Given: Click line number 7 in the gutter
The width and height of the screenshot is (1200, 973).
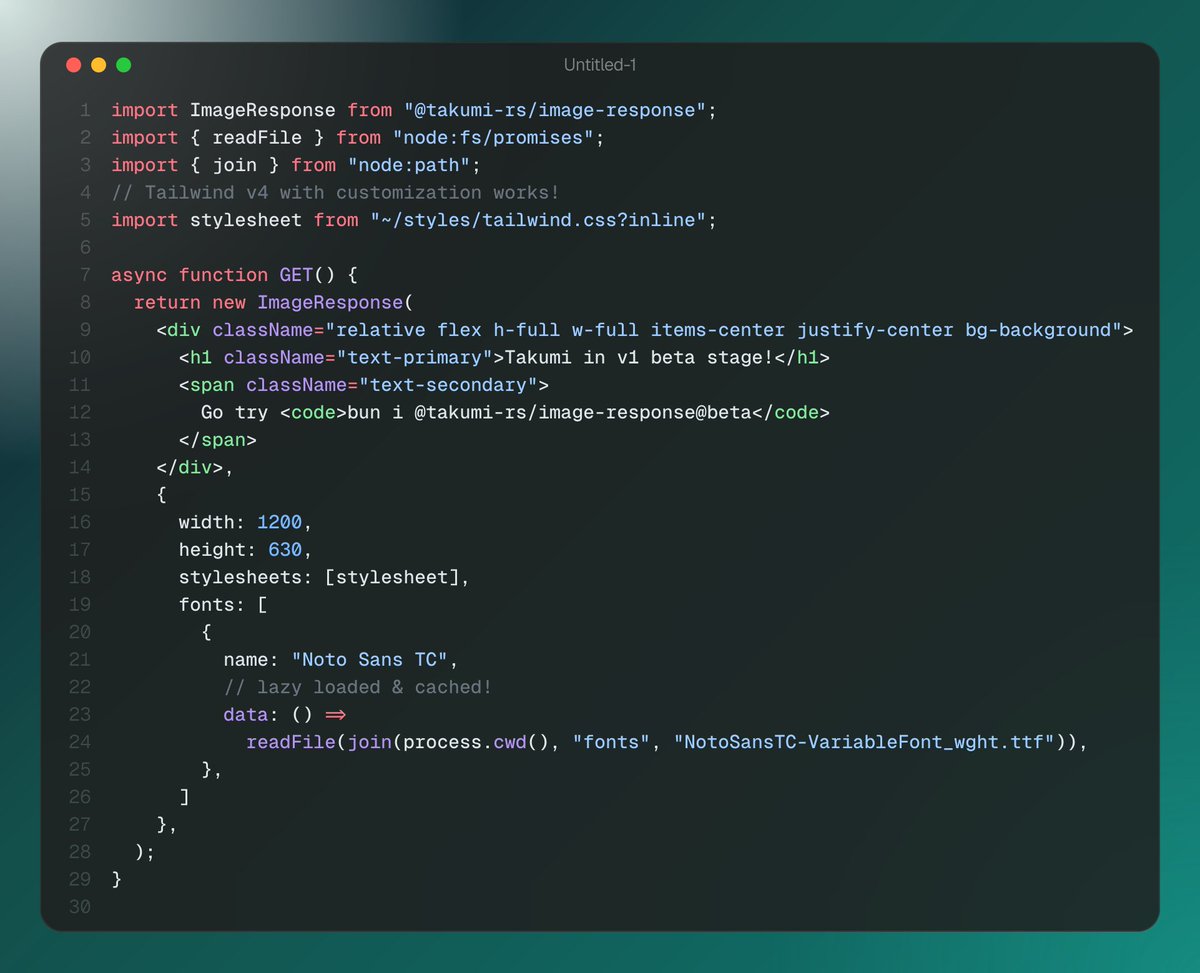Looking at the screenshot, I should click(x=86, y=275).
